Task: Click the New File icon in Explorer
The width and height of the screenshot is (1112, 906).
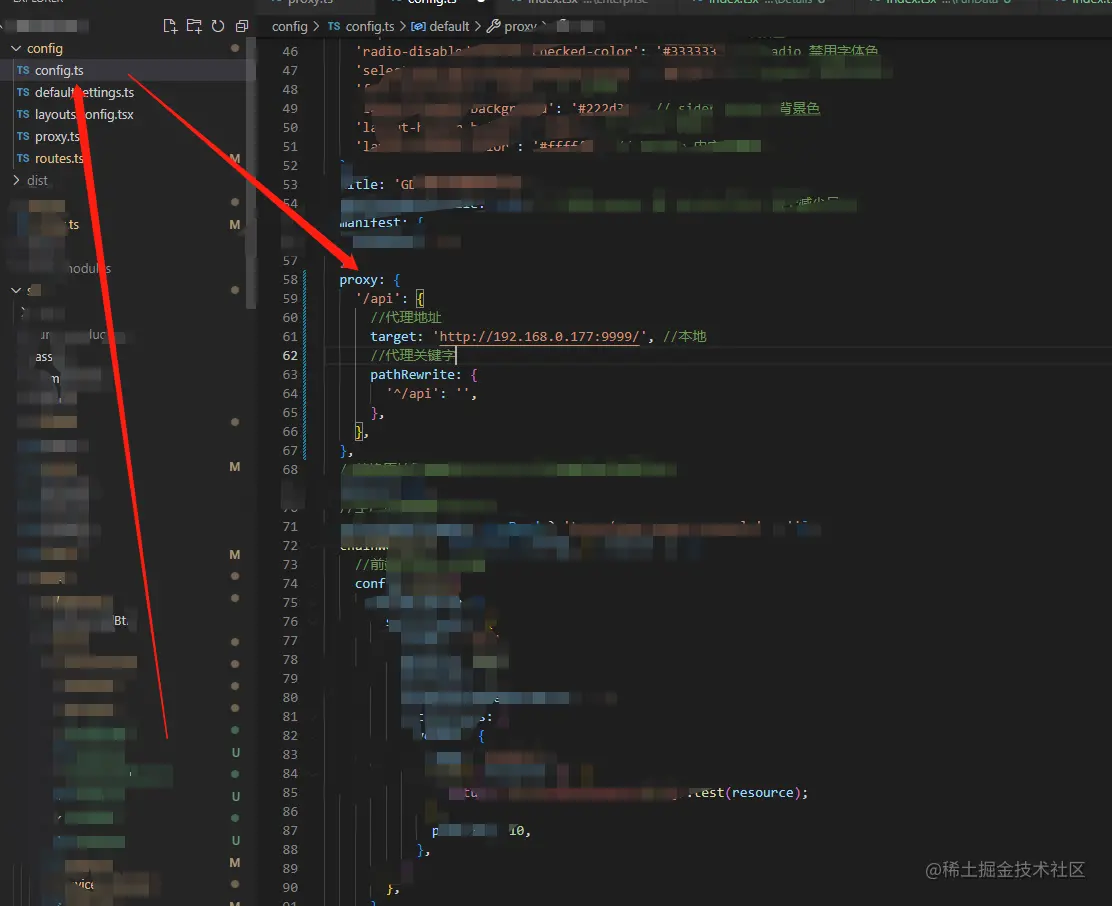Action: (170, 26)
